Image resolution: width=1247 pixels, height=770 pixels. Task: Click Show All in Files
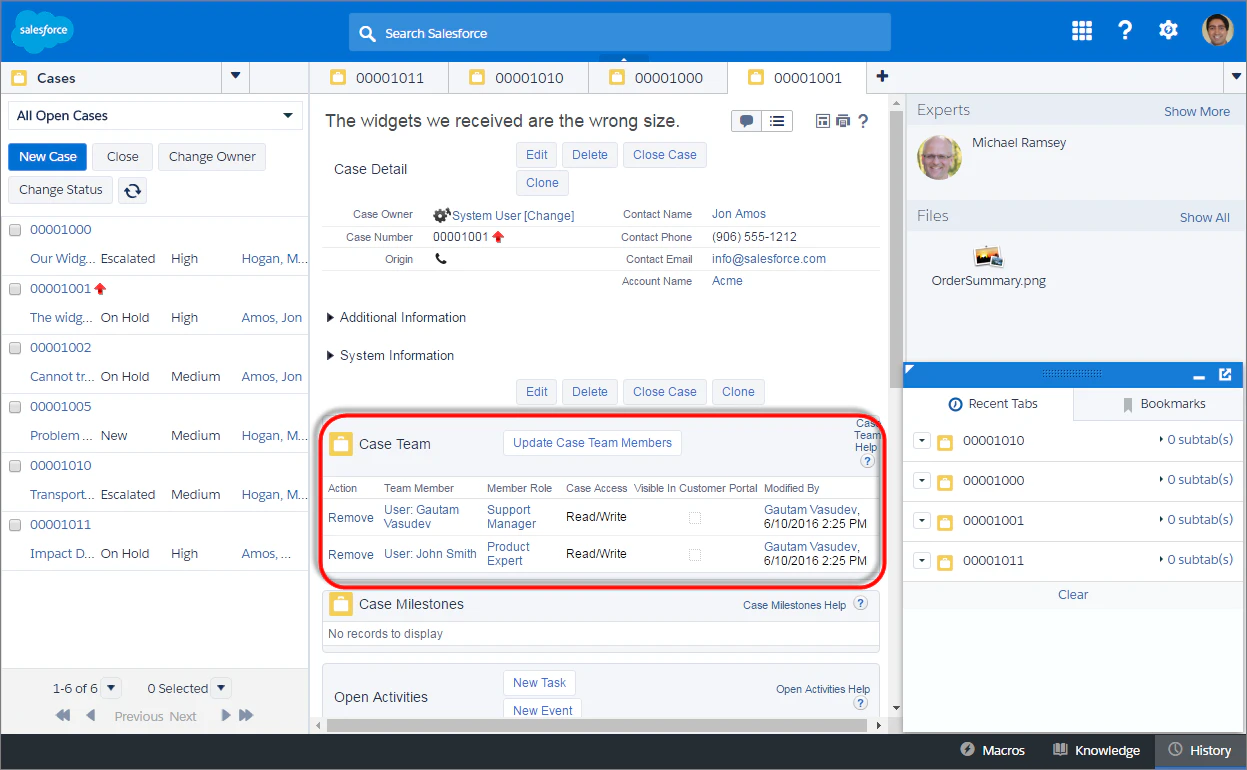coord(1205,217)
